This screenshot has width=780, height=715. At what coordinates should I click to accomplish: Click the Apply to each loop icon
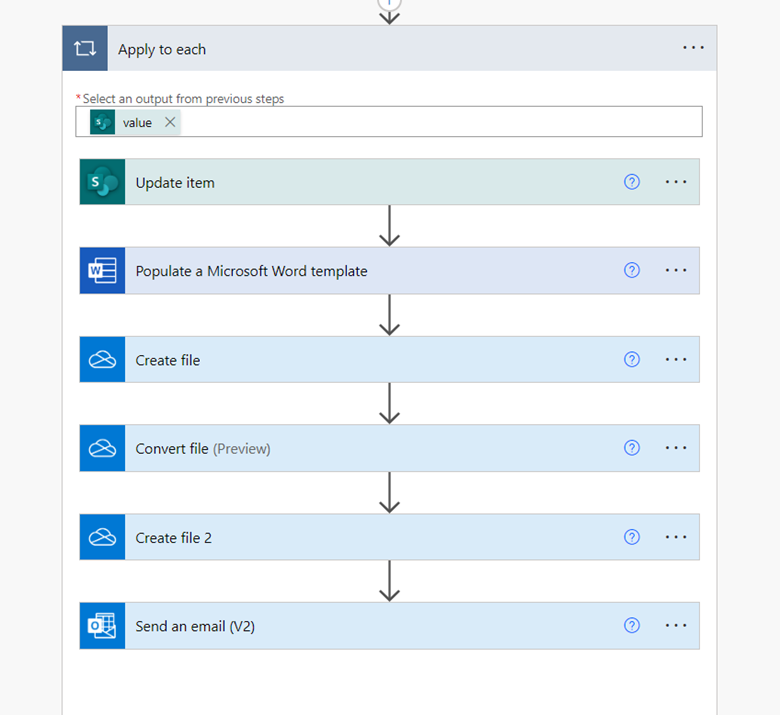tap(85, 48)
